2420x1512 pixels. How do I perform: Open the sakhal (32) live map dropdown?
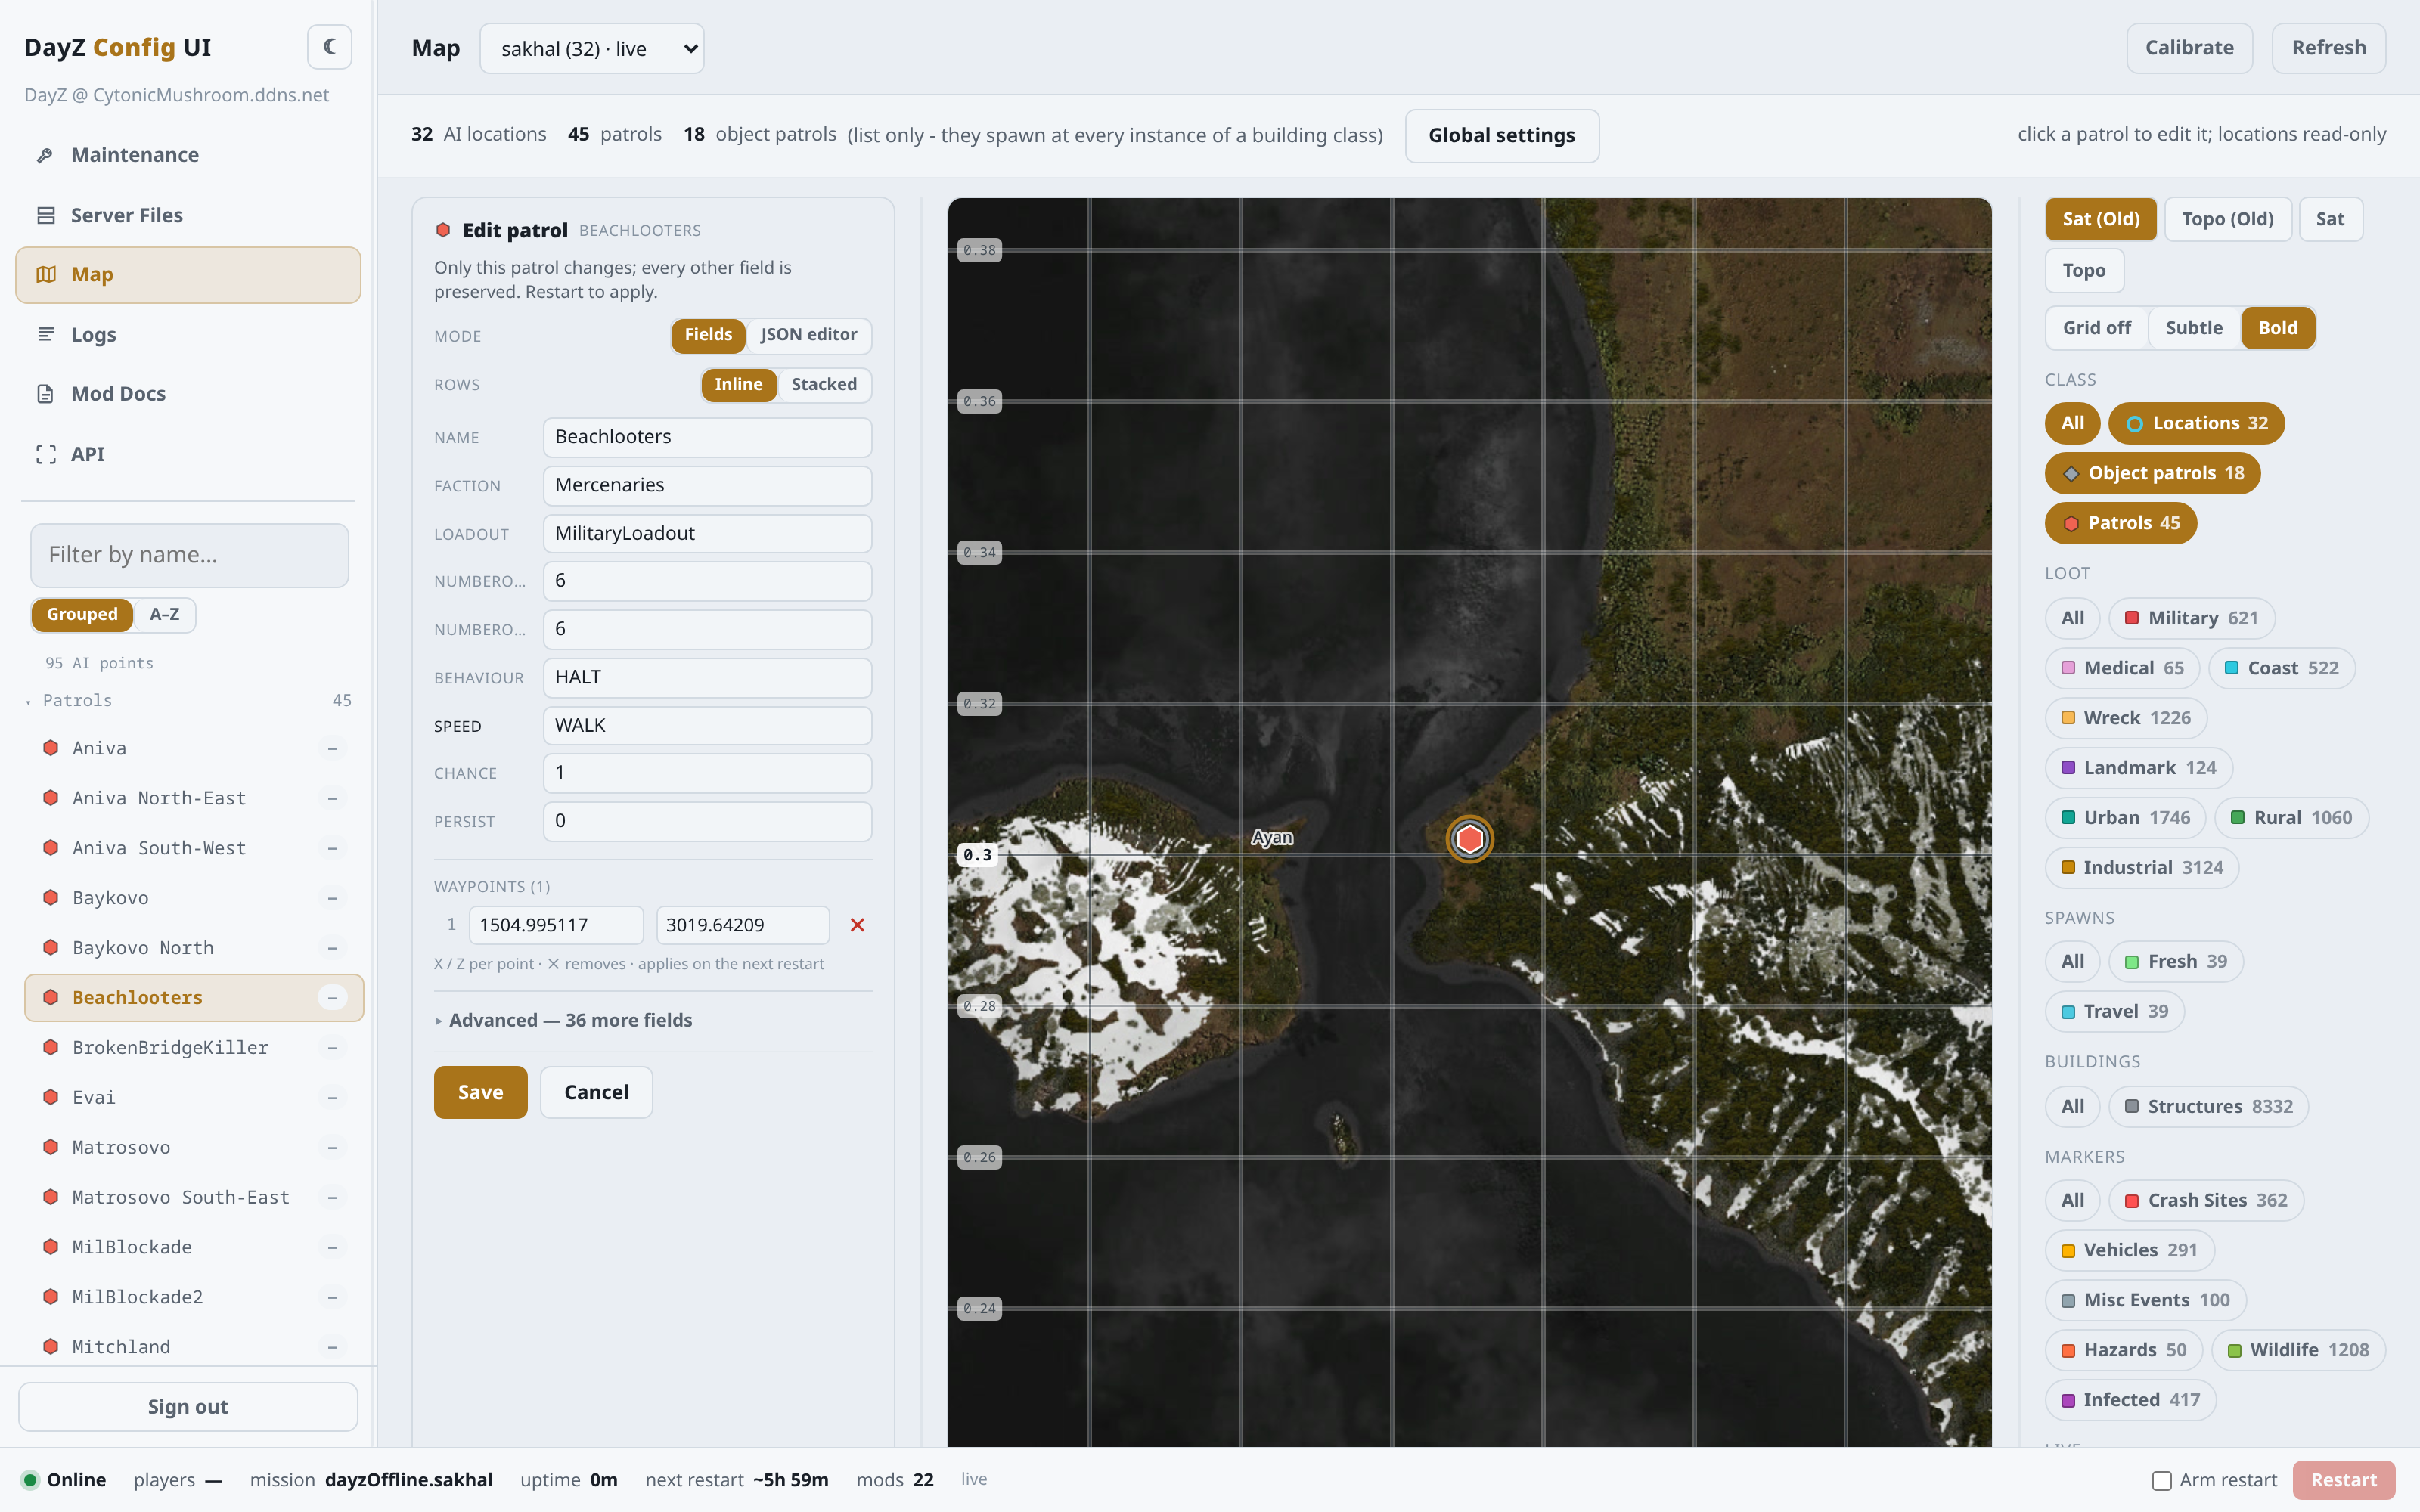pyautogui.click(x=591, y=48)
